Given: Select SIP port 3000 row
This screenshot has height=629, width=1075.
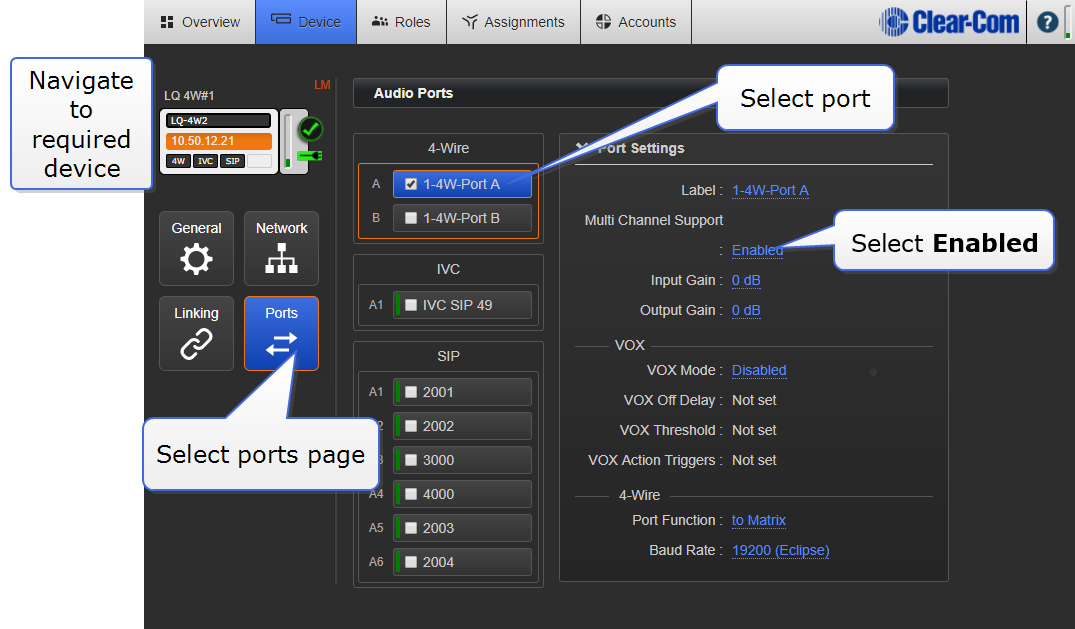Looking at the screenshot, I should click(461, 460).
